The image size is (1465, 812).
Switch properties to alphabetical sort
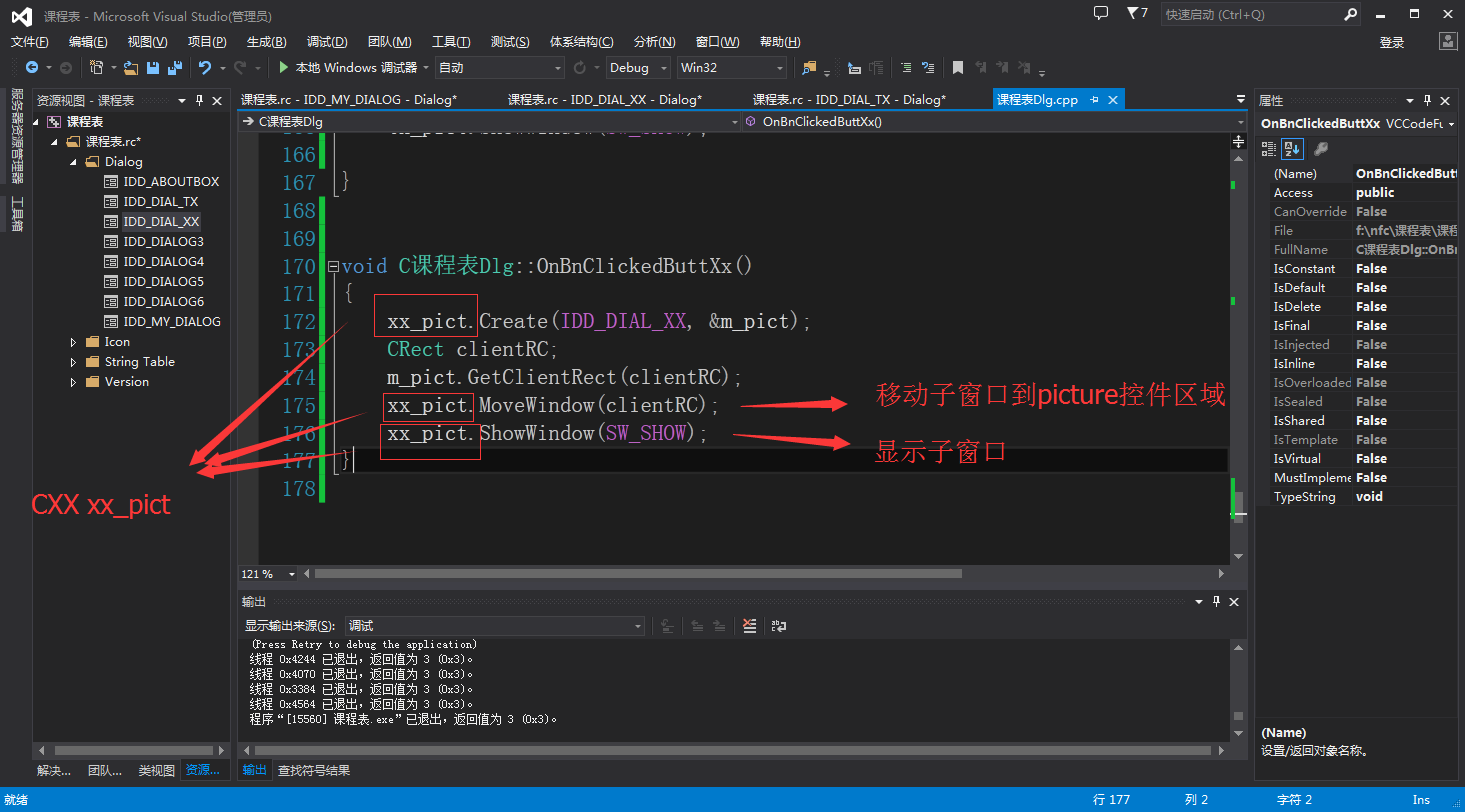coord(1292,148)
